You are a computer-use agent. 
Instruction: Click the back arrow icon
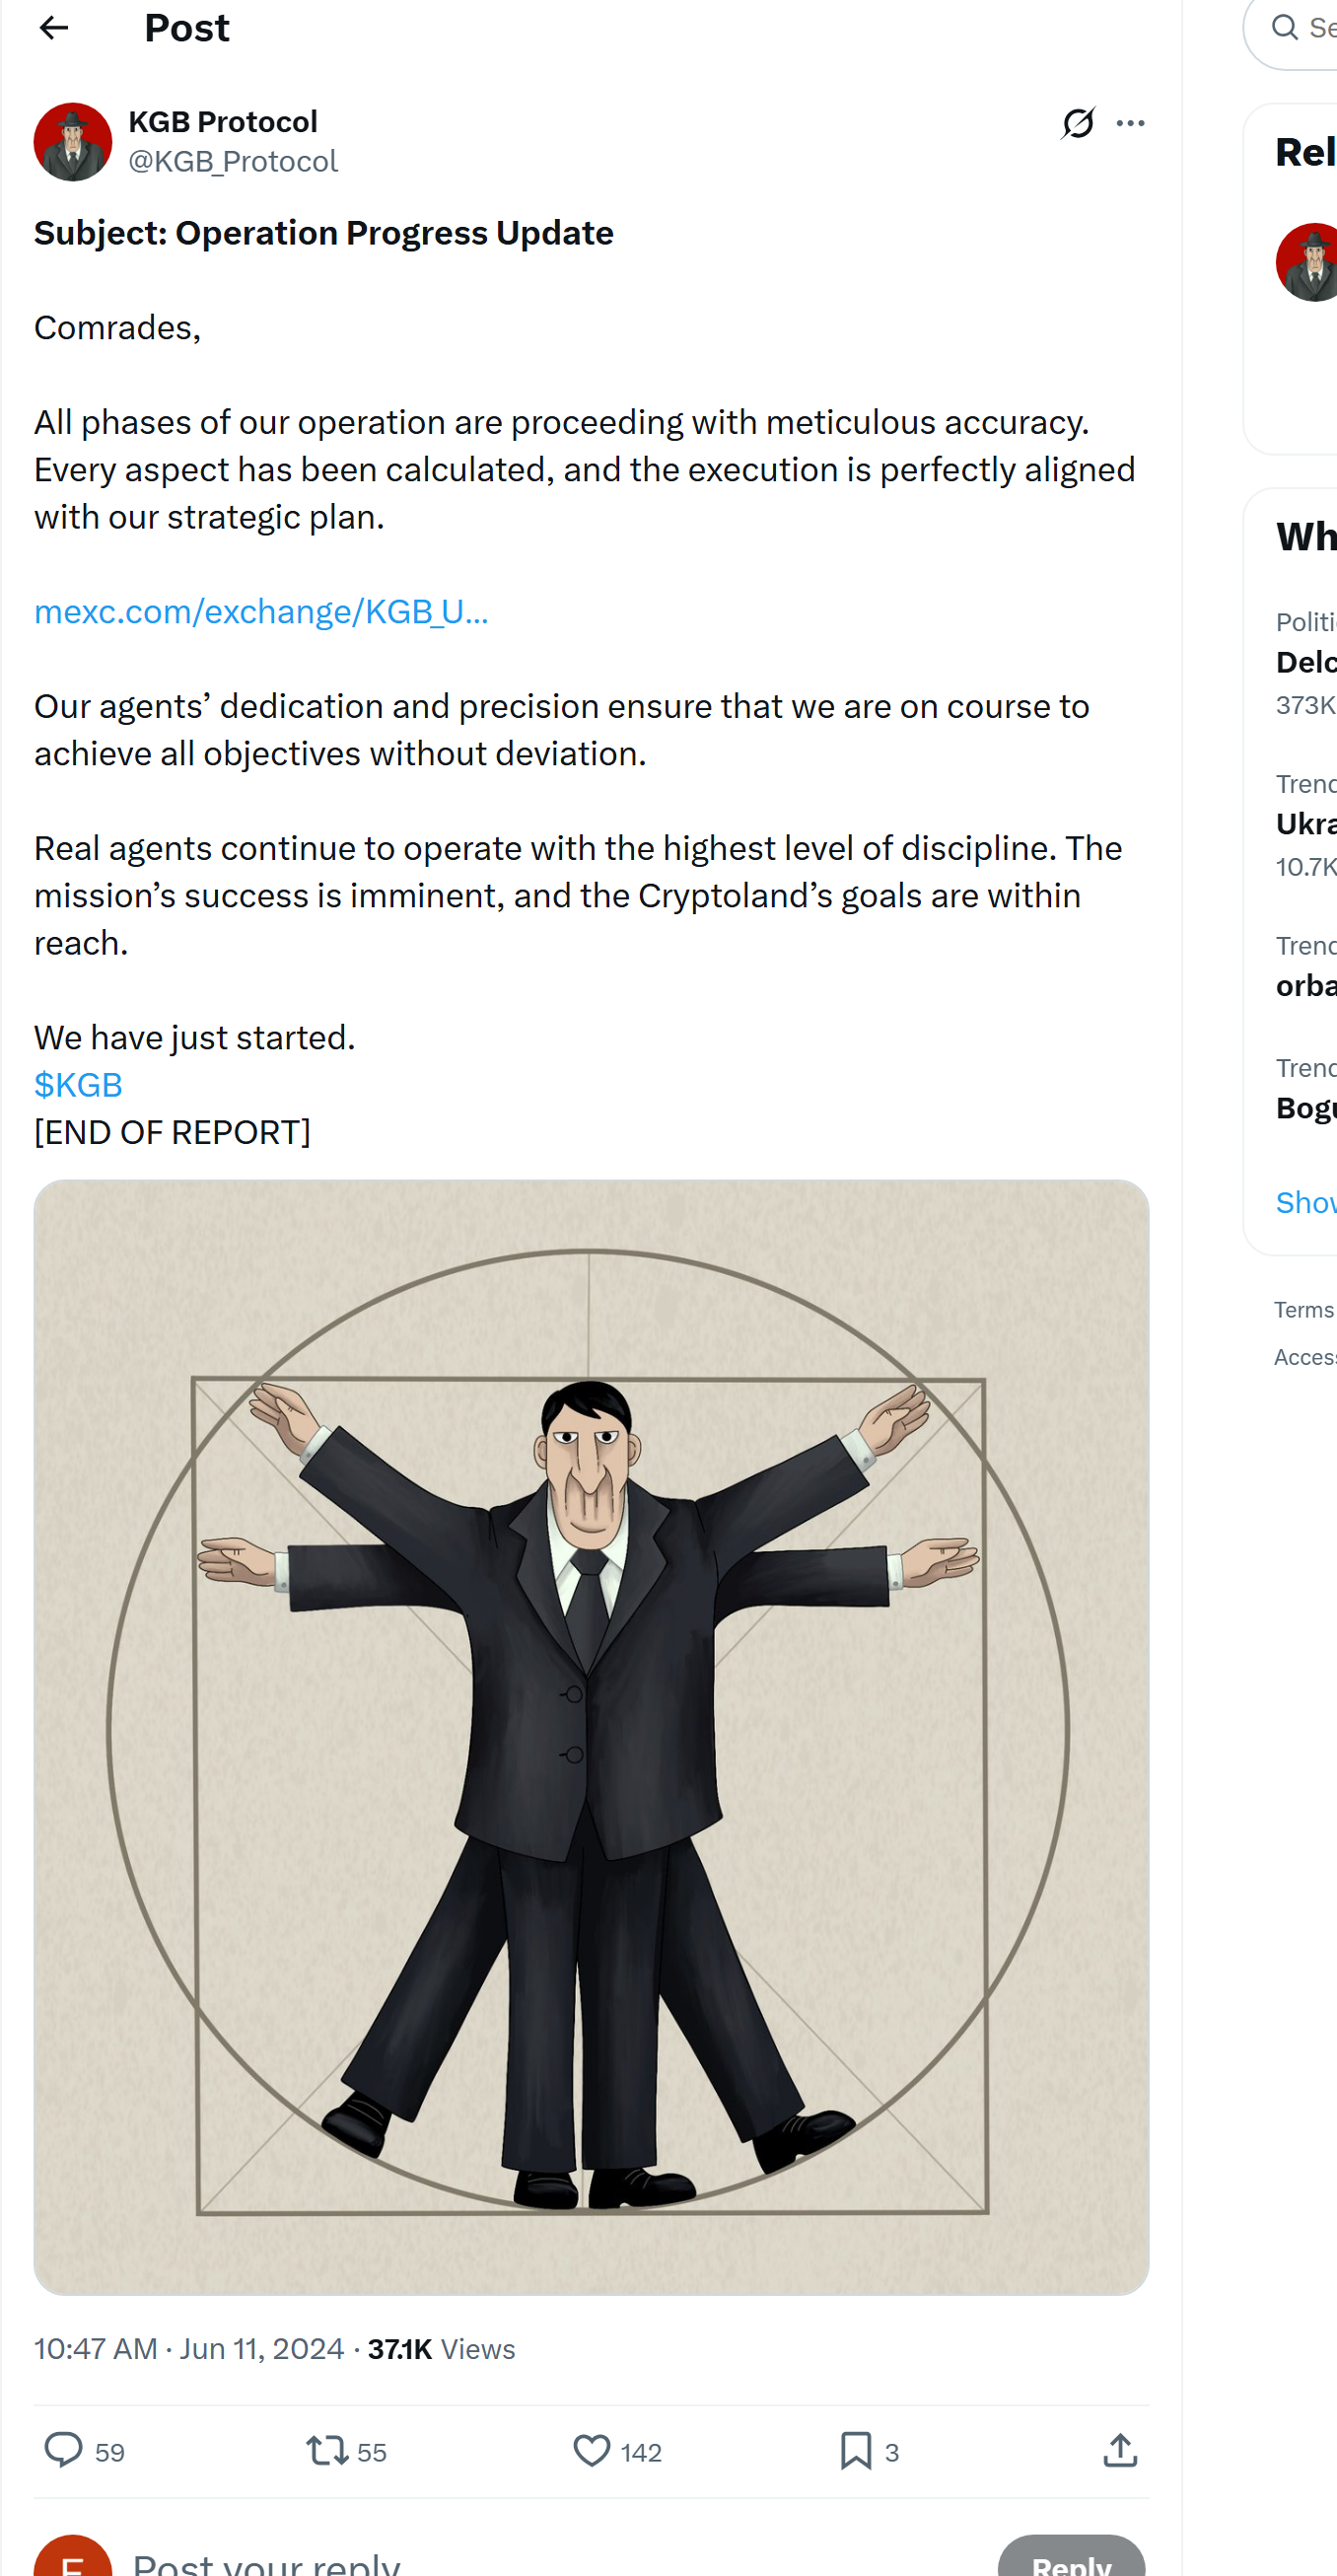54,28
